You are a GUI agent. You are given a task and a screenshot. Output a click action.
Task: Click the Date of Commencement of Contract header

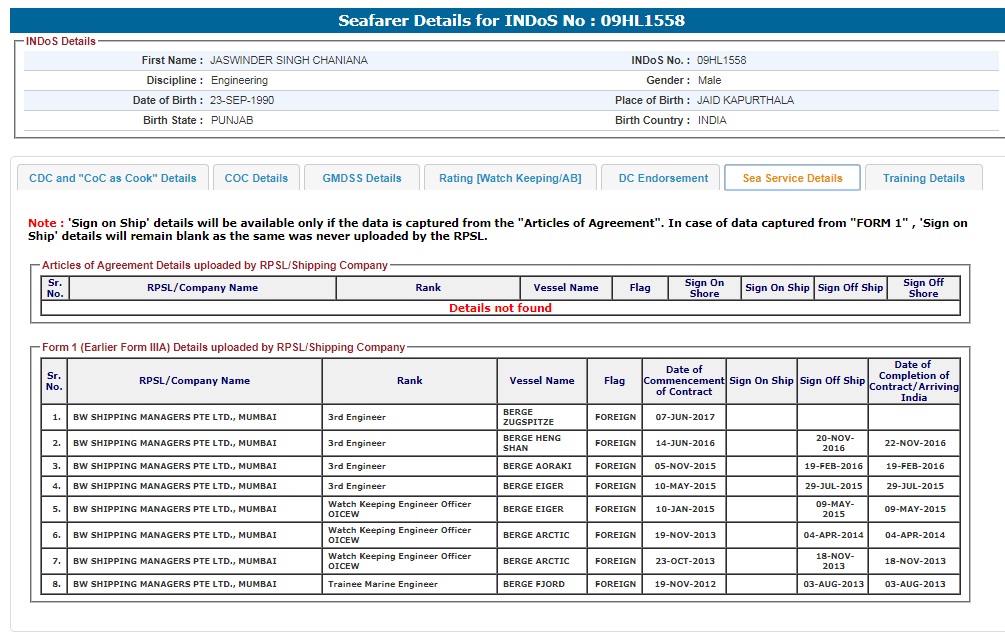tap(684, 381)
